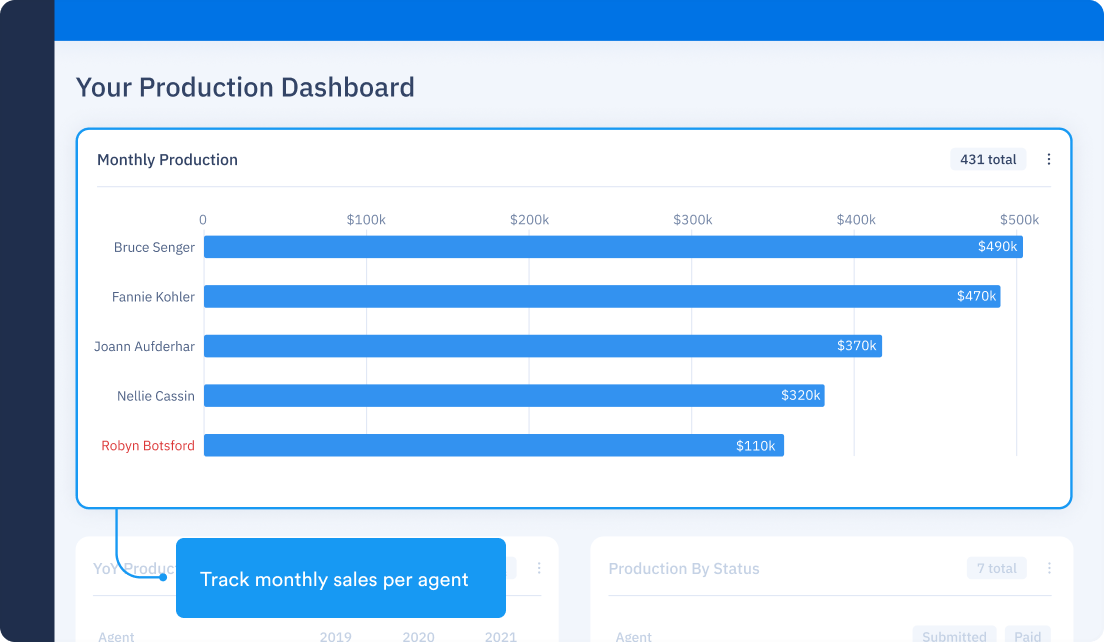The height and width of the screenshot is (642, 1104).
Task: Click the Production By Status card title
Action: [x=684, y=569]
